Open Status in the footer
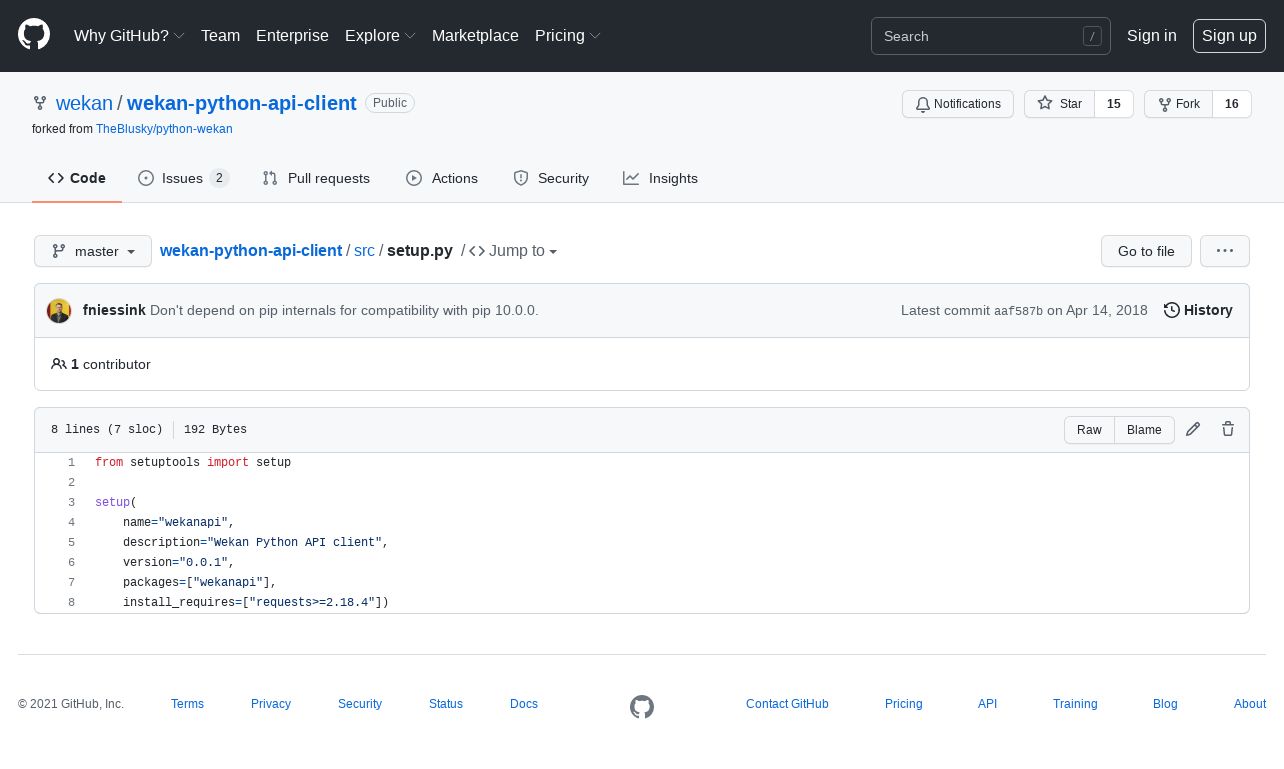1284x769 pixels. tap(446, 704)
